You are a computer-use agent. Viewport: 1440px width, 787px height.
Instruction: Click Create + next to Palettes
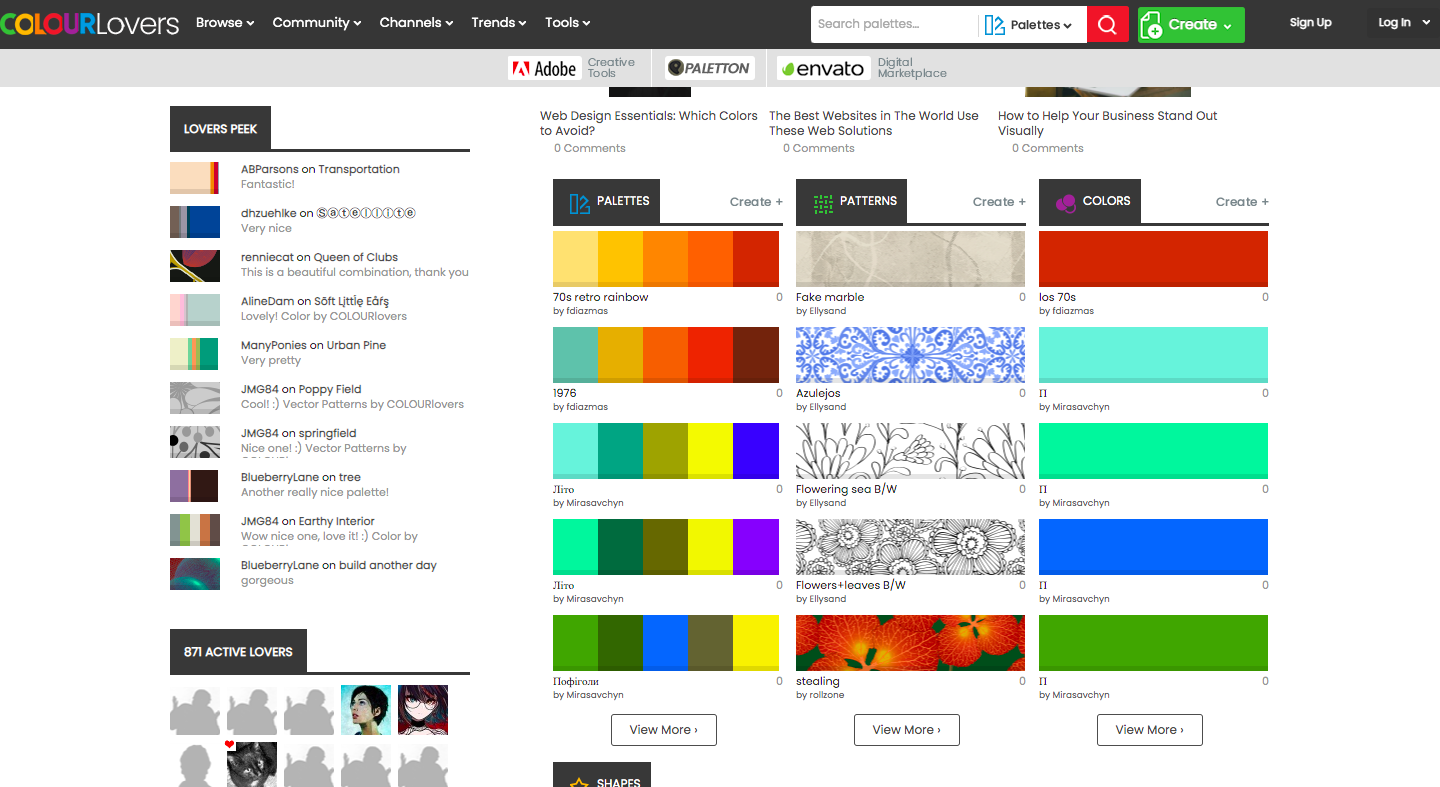(x=756, y=202)
